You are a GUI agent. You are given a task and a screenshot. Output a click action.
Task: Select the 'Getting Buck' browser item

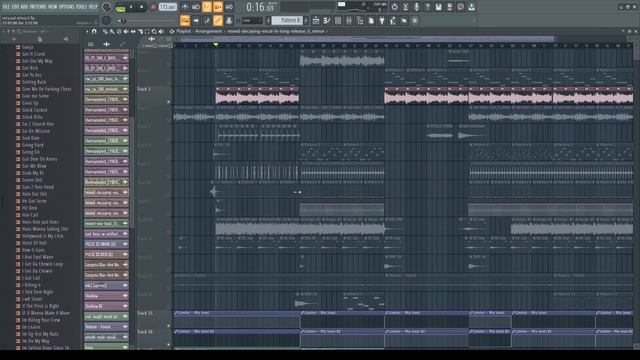coord(34,82)
